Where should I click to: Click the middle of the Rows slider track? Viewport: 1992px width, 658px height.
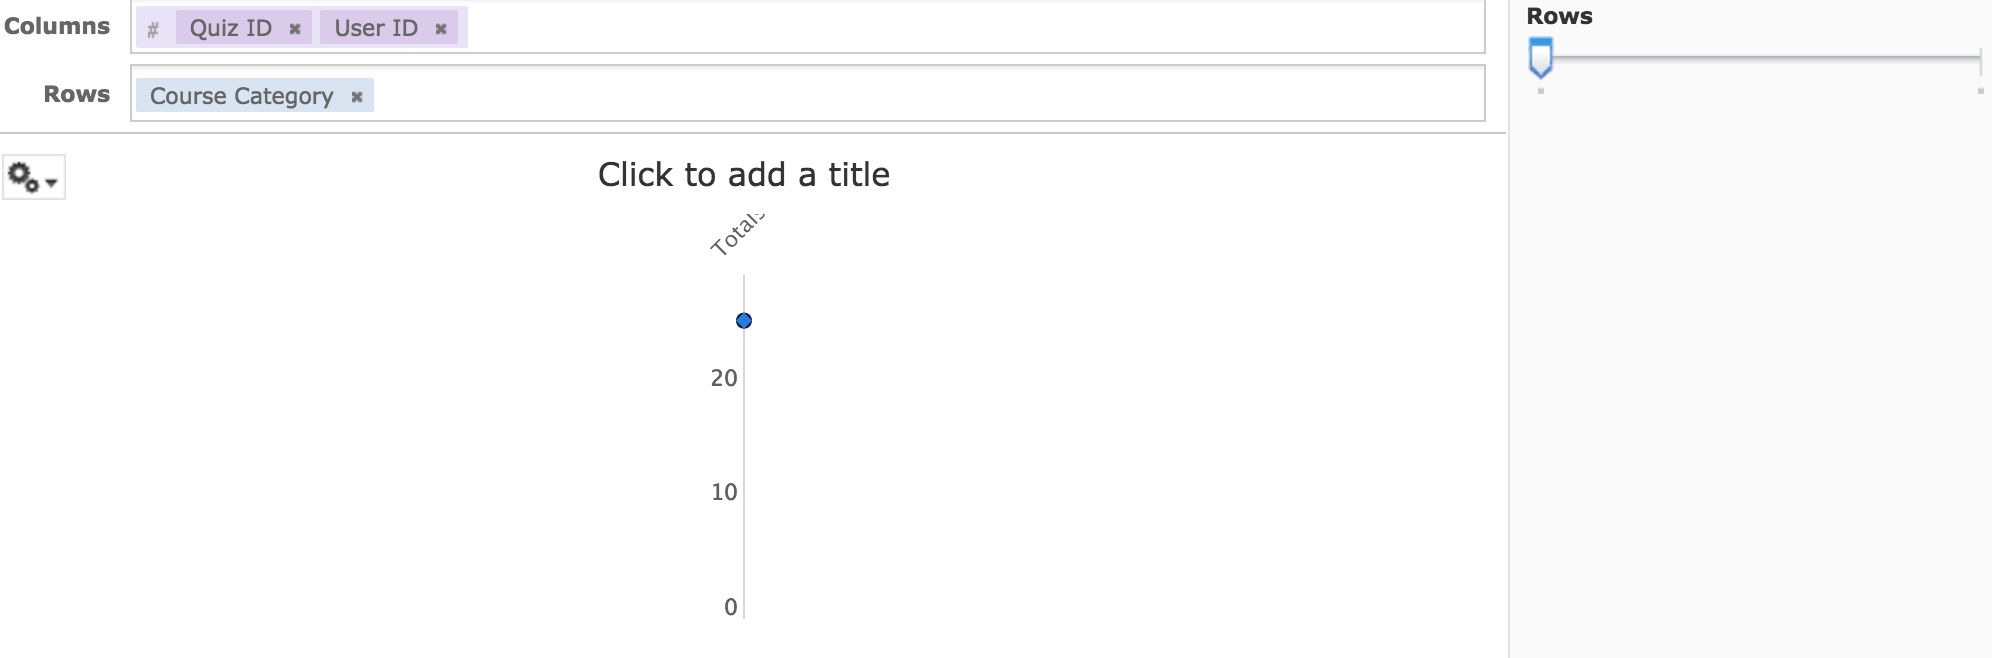pyautogui.click(x=1760, y=58)
